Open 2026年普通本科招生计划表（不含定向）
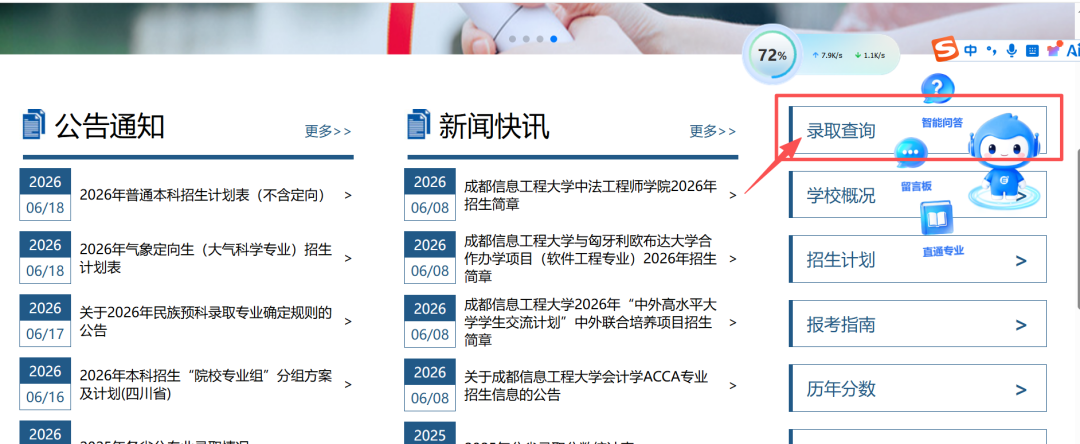 pyautogui.click(x=202, y=195)
